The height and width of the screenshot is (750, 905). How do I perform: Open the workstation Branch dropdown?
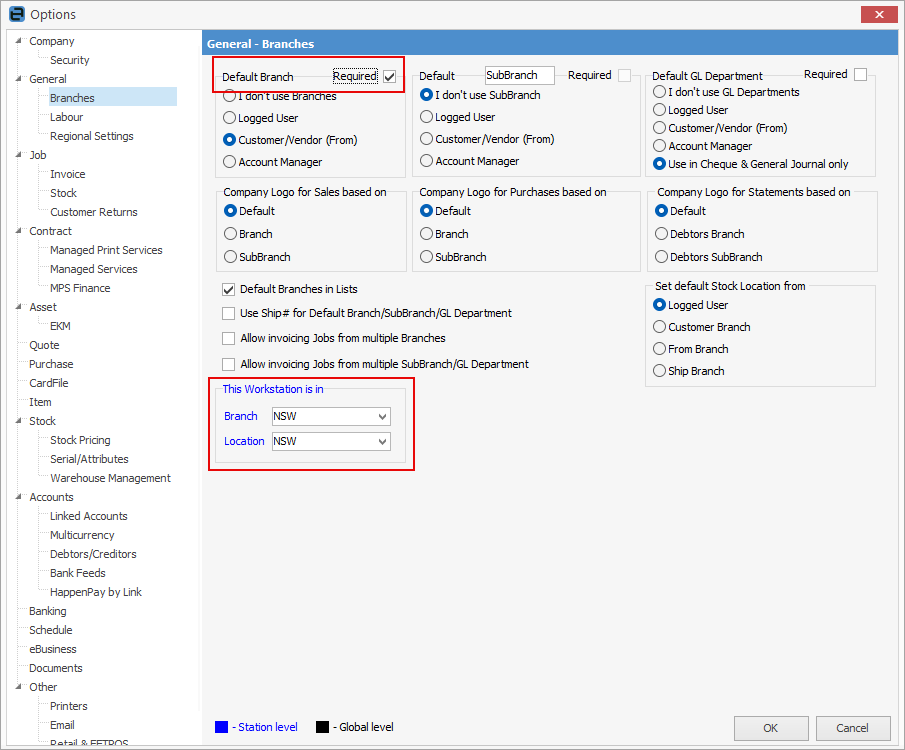[x=382, y=416]
